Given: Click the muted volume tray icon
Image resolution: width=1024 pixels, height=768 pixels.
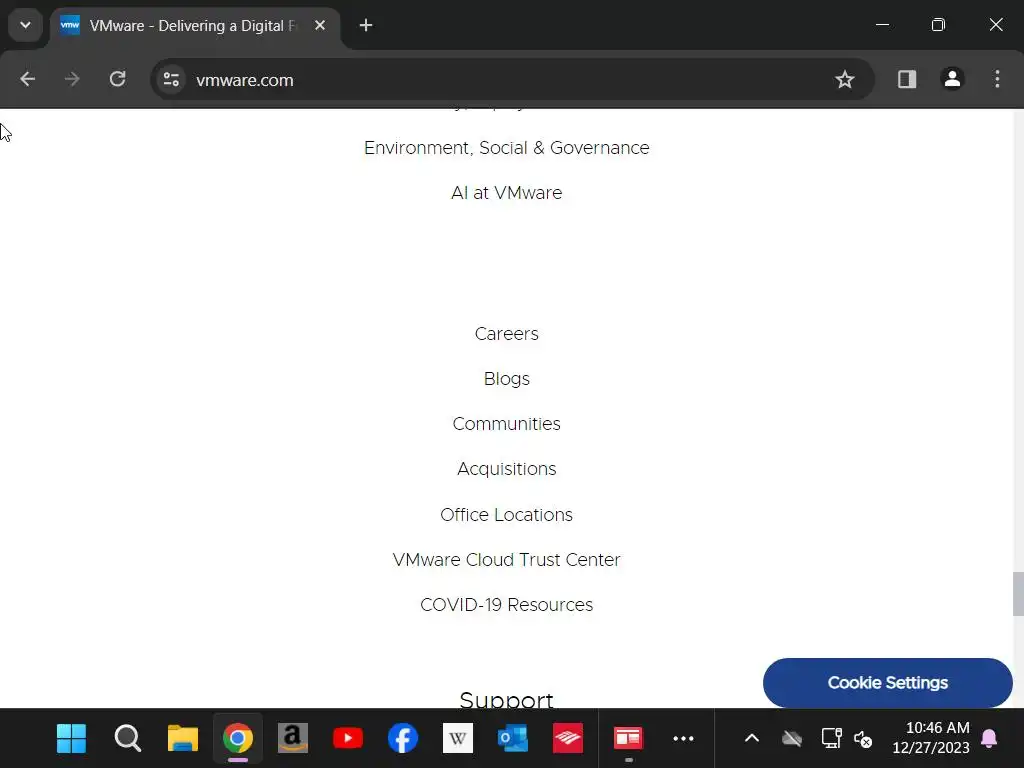Looking at the screenshot, I should pyautogui.click(x=863, y=739).
